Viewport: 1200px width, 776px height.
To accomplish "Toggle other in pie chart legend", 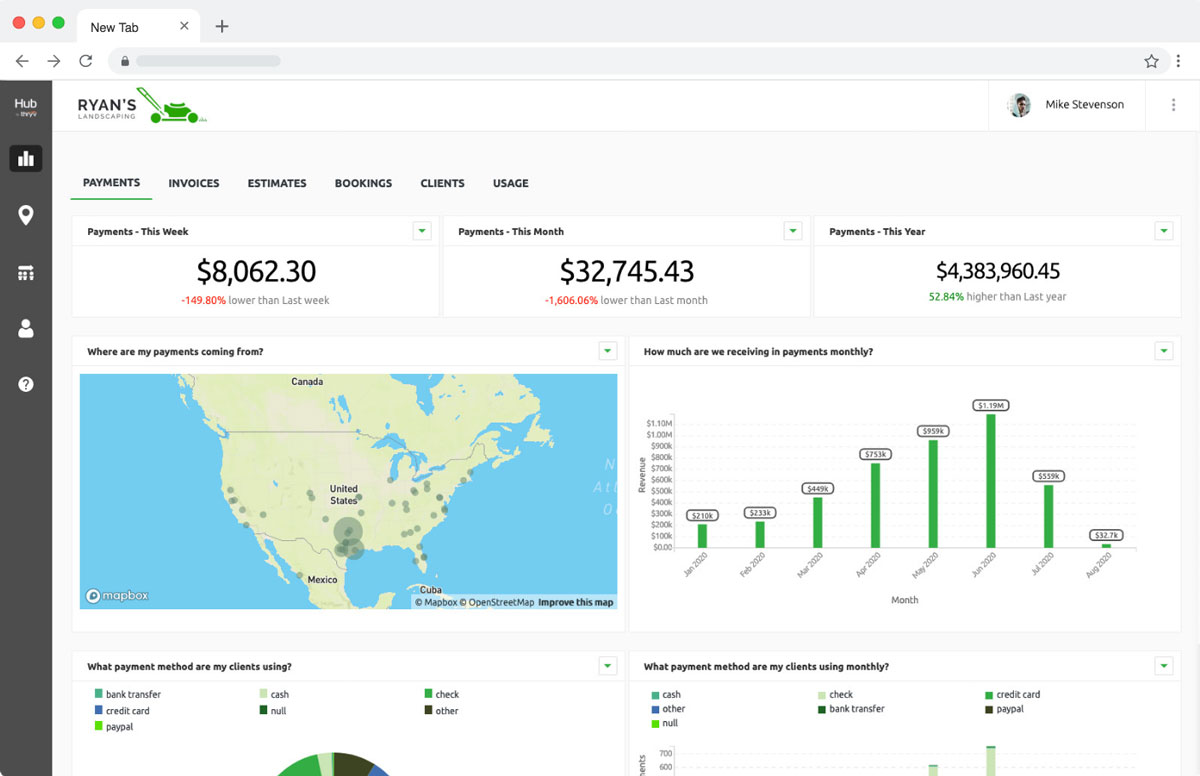I will click(441, 711).
